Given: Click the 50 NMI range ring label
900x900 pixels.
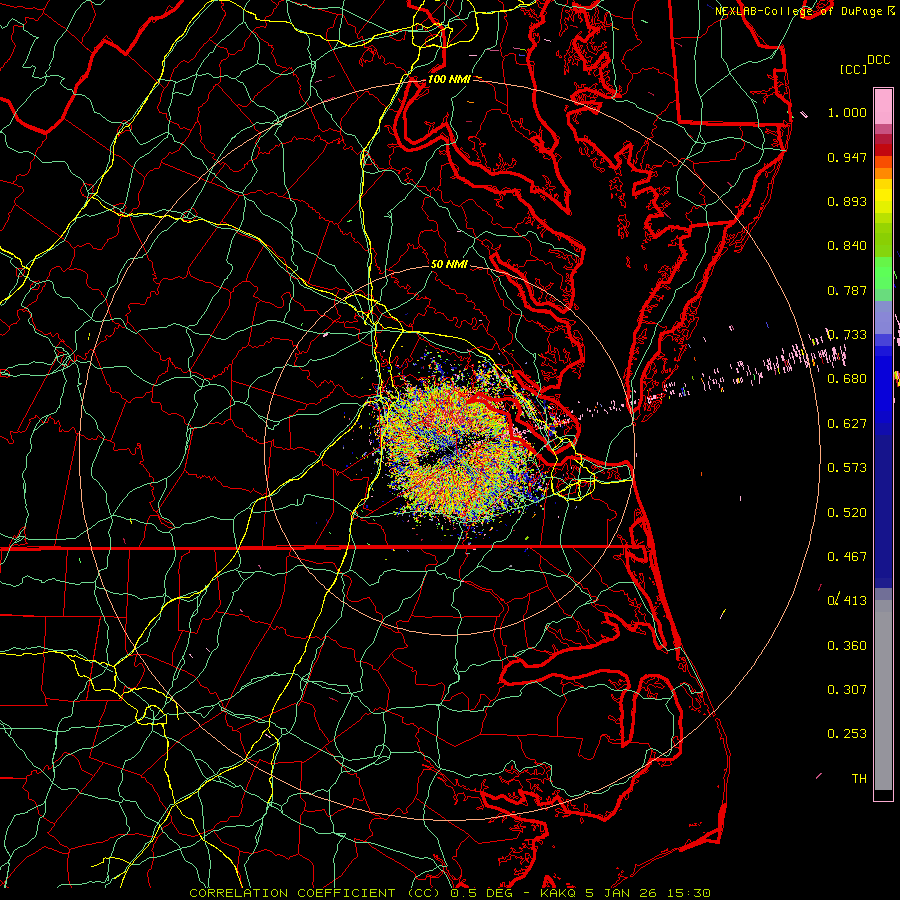Looking at the screenshot, I should coord(449,265).
